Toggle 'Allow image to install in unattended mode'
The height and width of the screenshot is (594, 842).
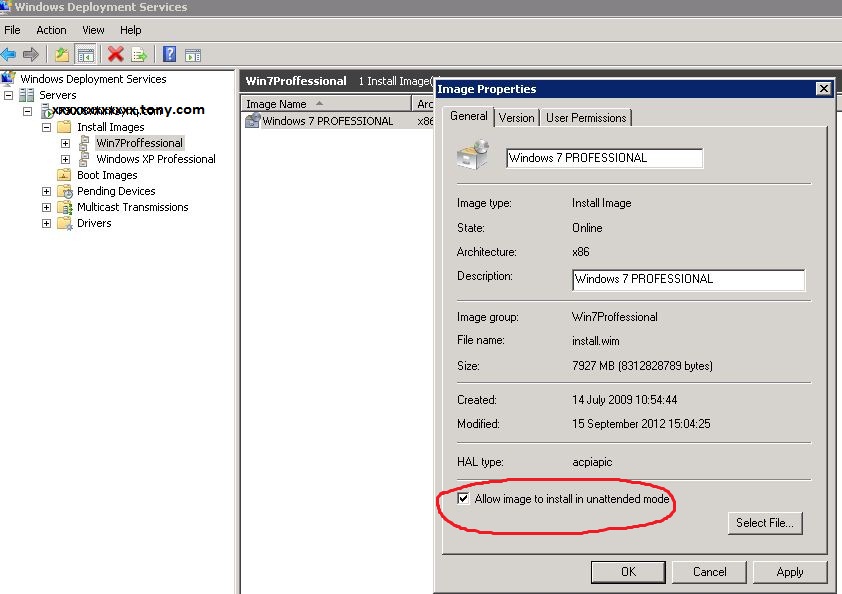[463, 498]
